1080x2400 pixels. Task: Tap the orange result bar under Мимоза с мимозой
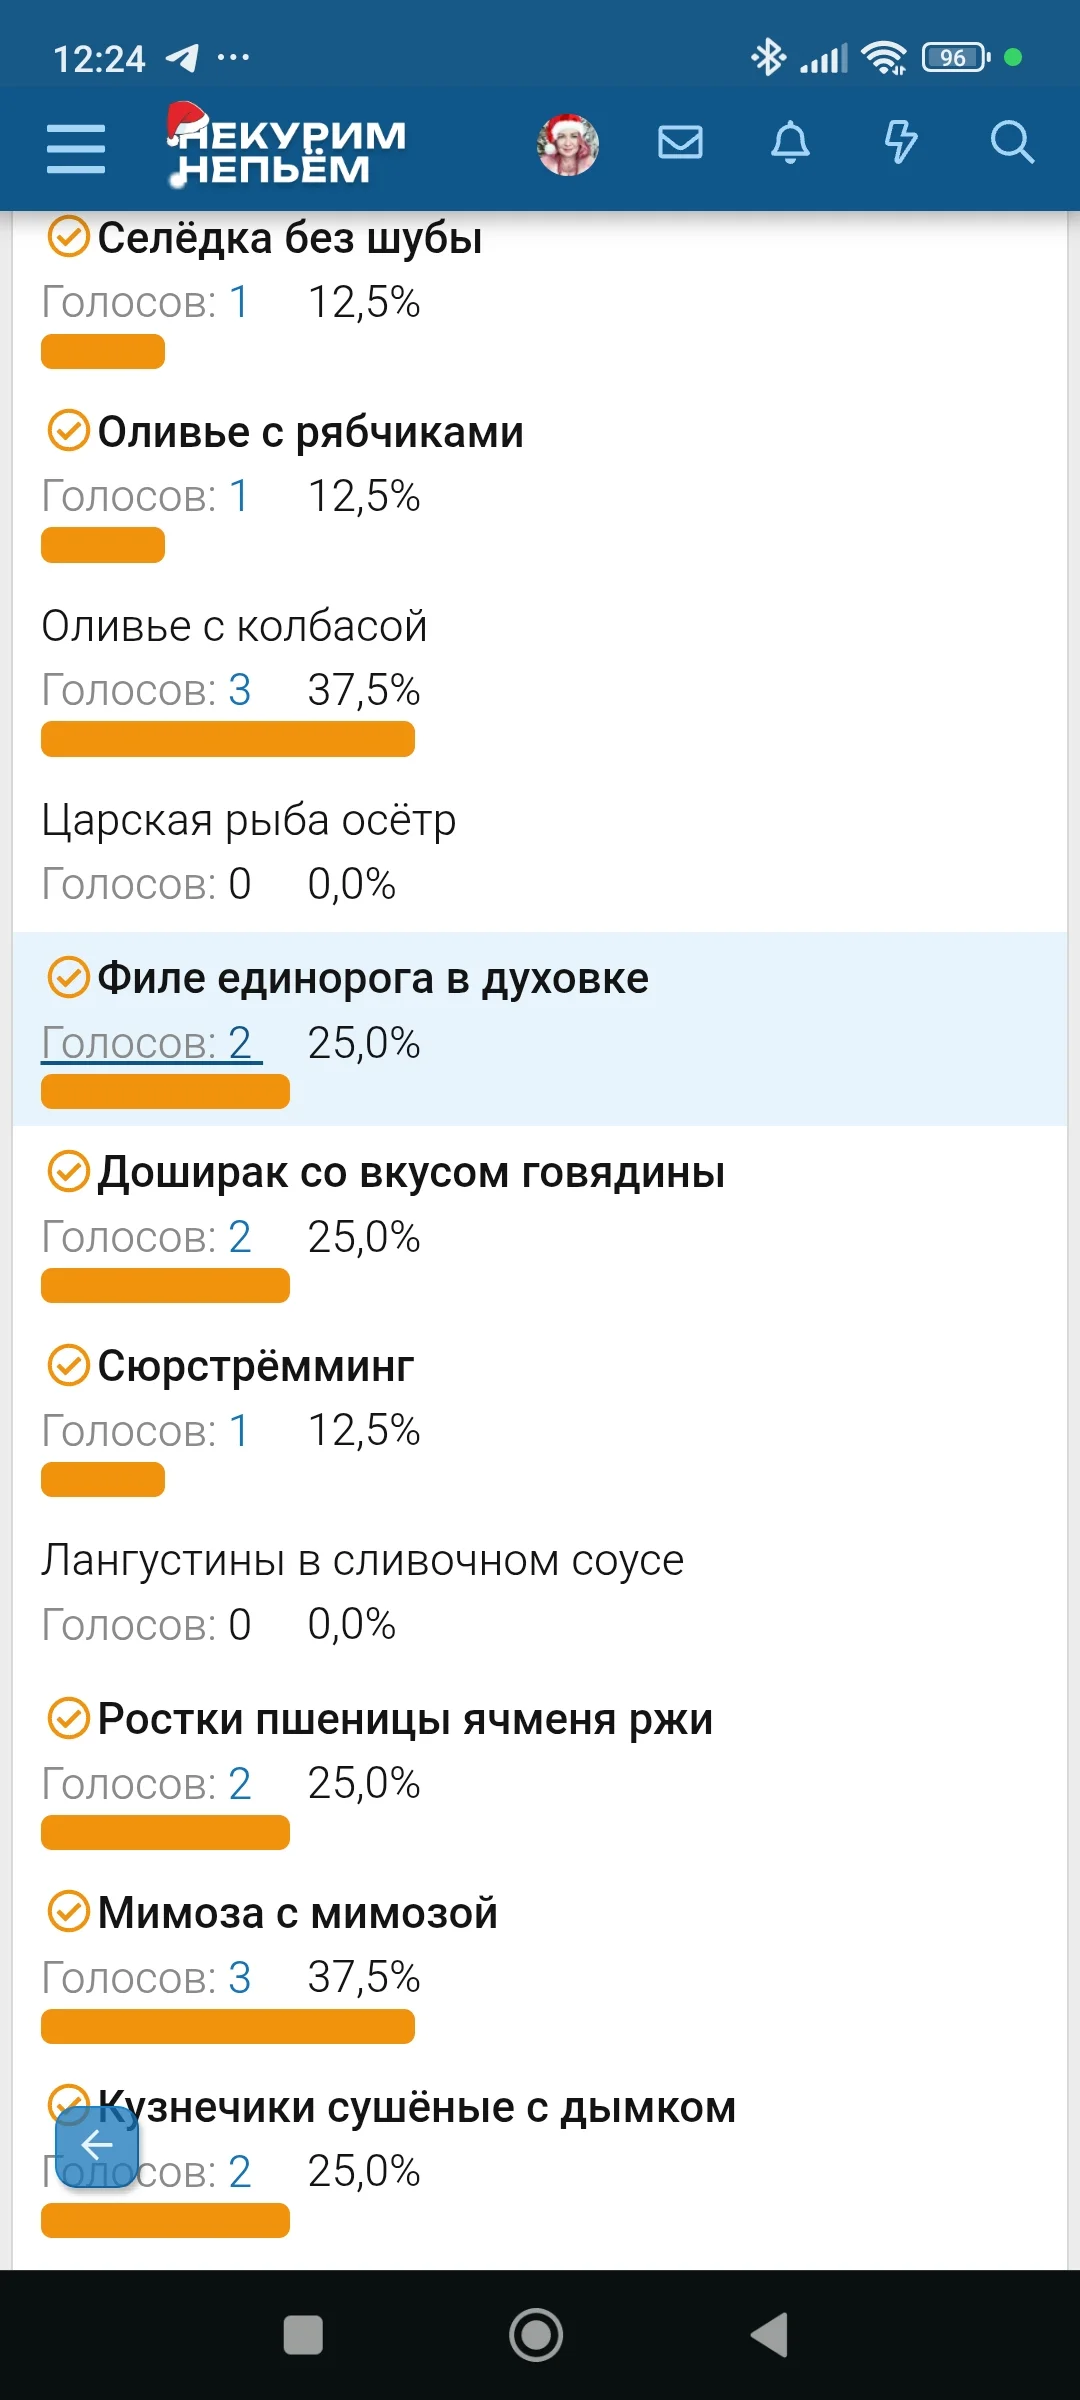[x=228, y=2026]
